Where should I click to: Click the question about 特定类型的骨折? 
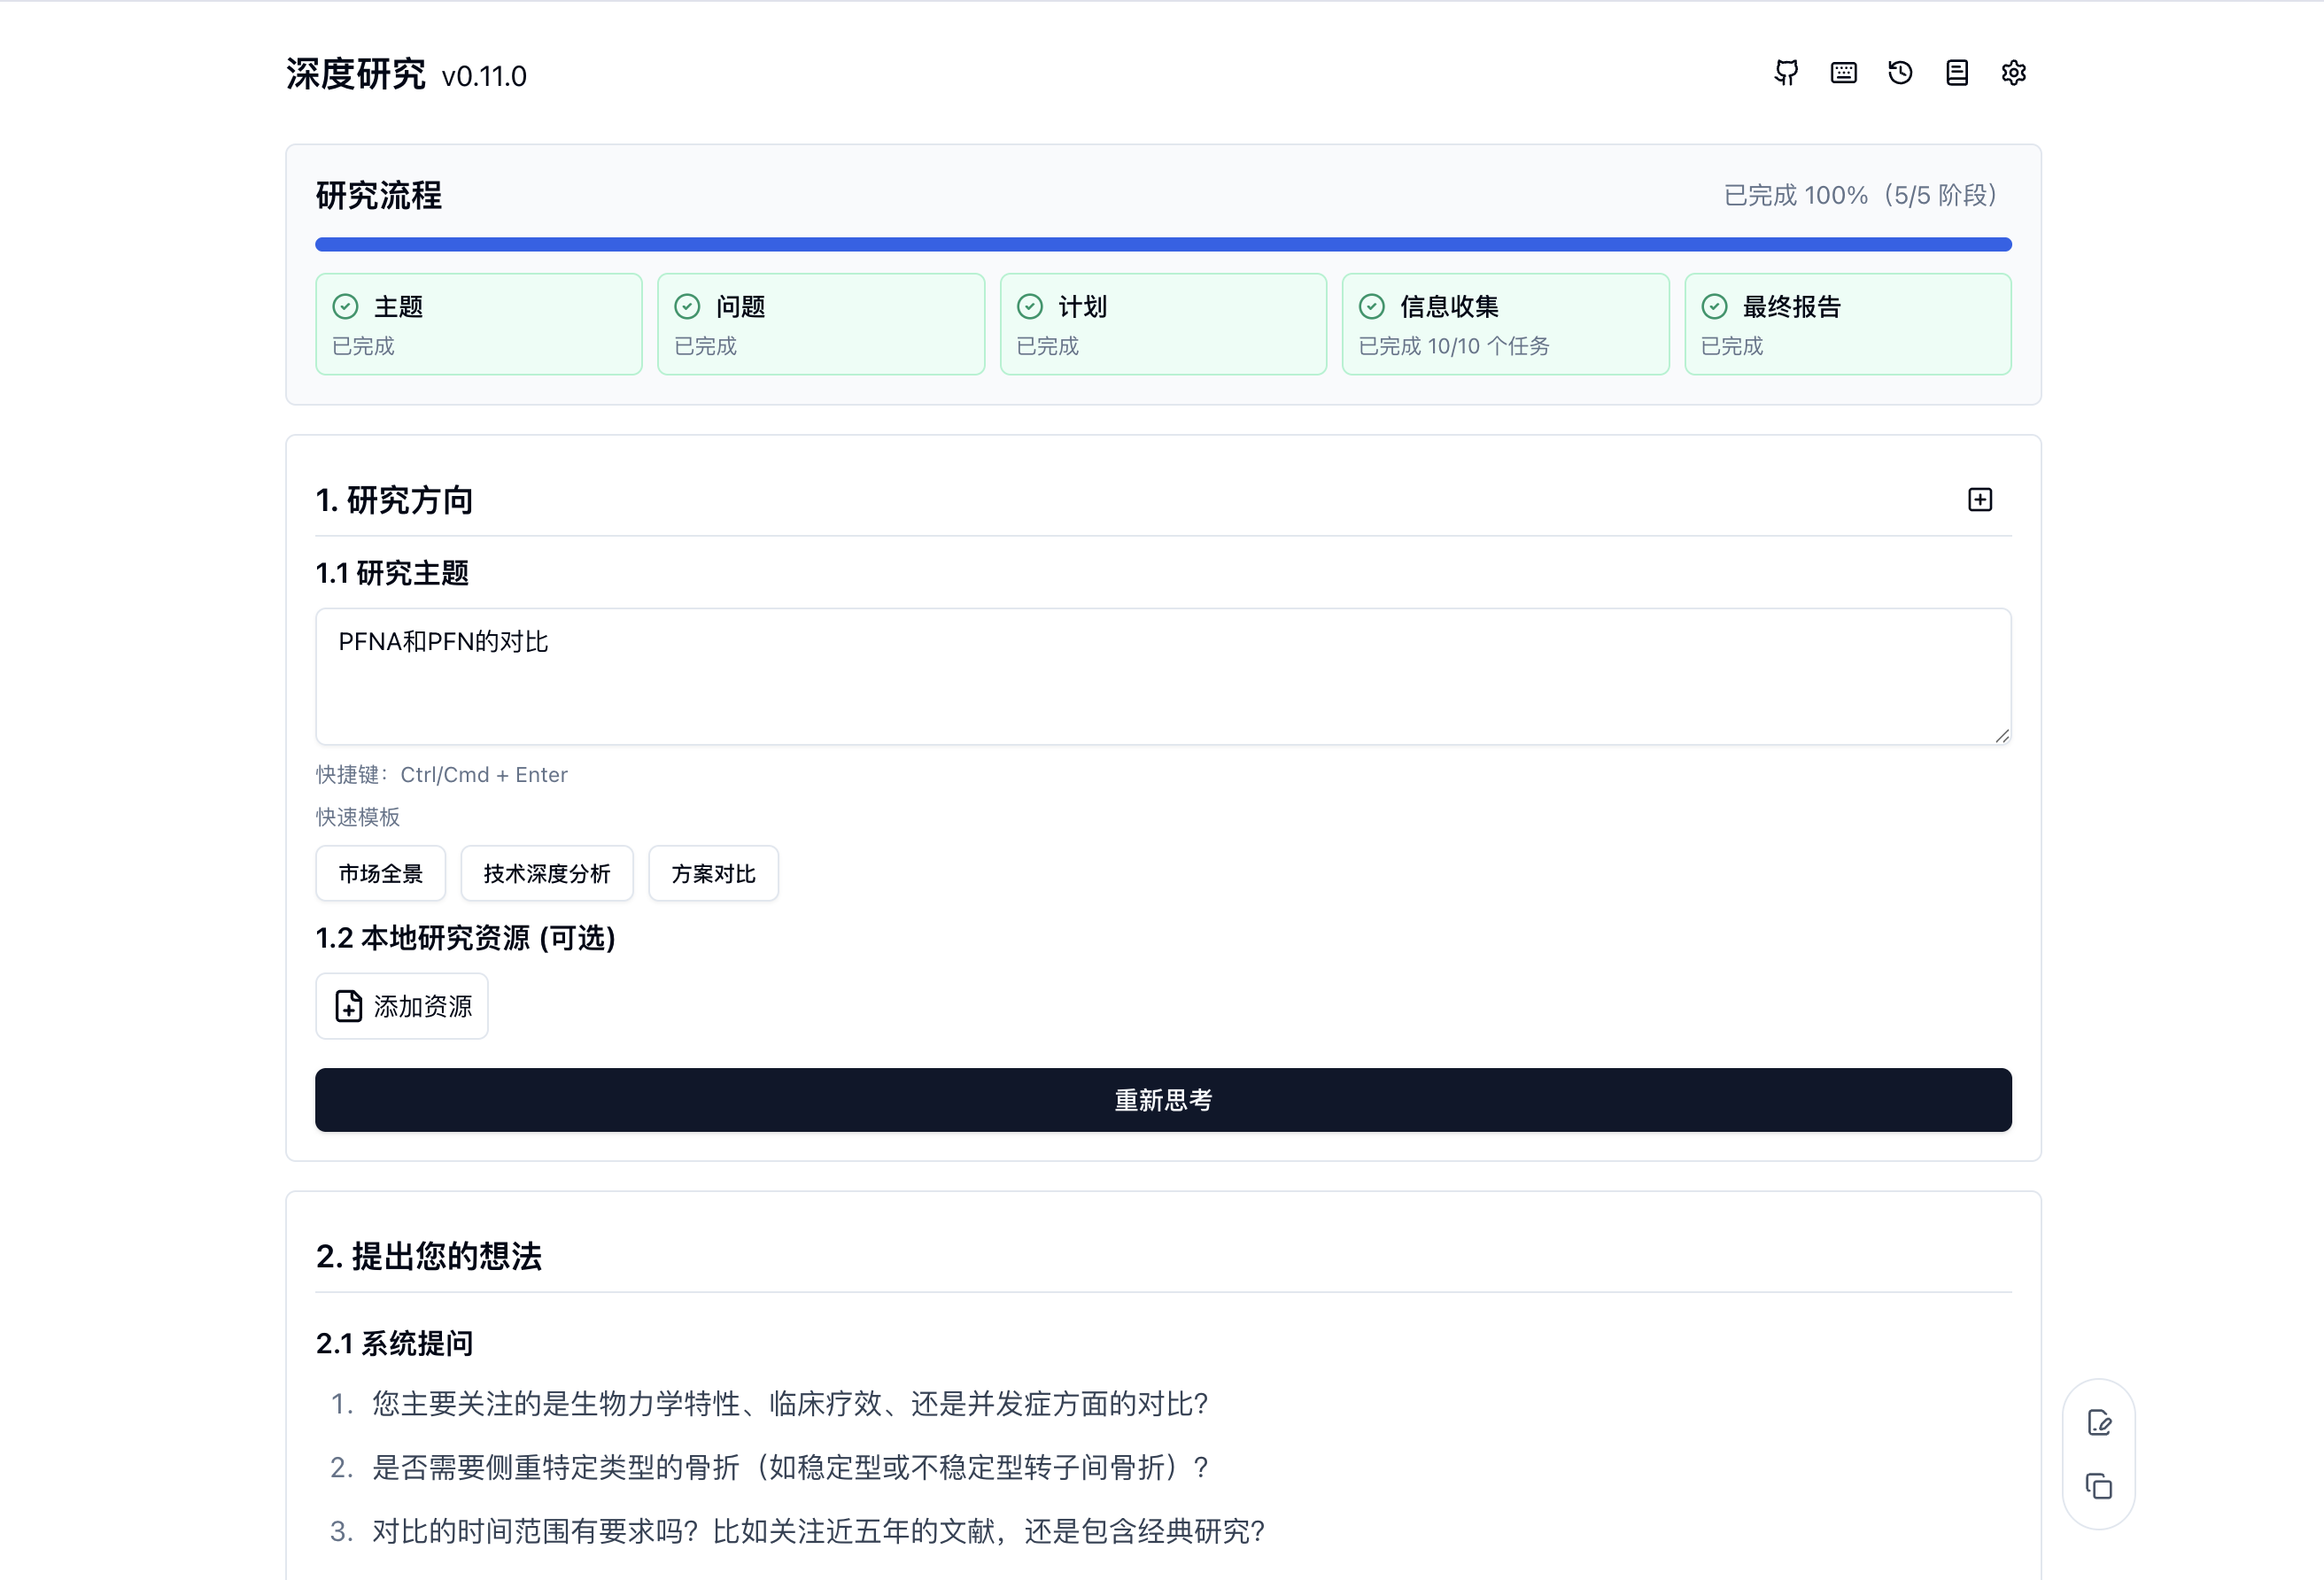coord(790,1468)
